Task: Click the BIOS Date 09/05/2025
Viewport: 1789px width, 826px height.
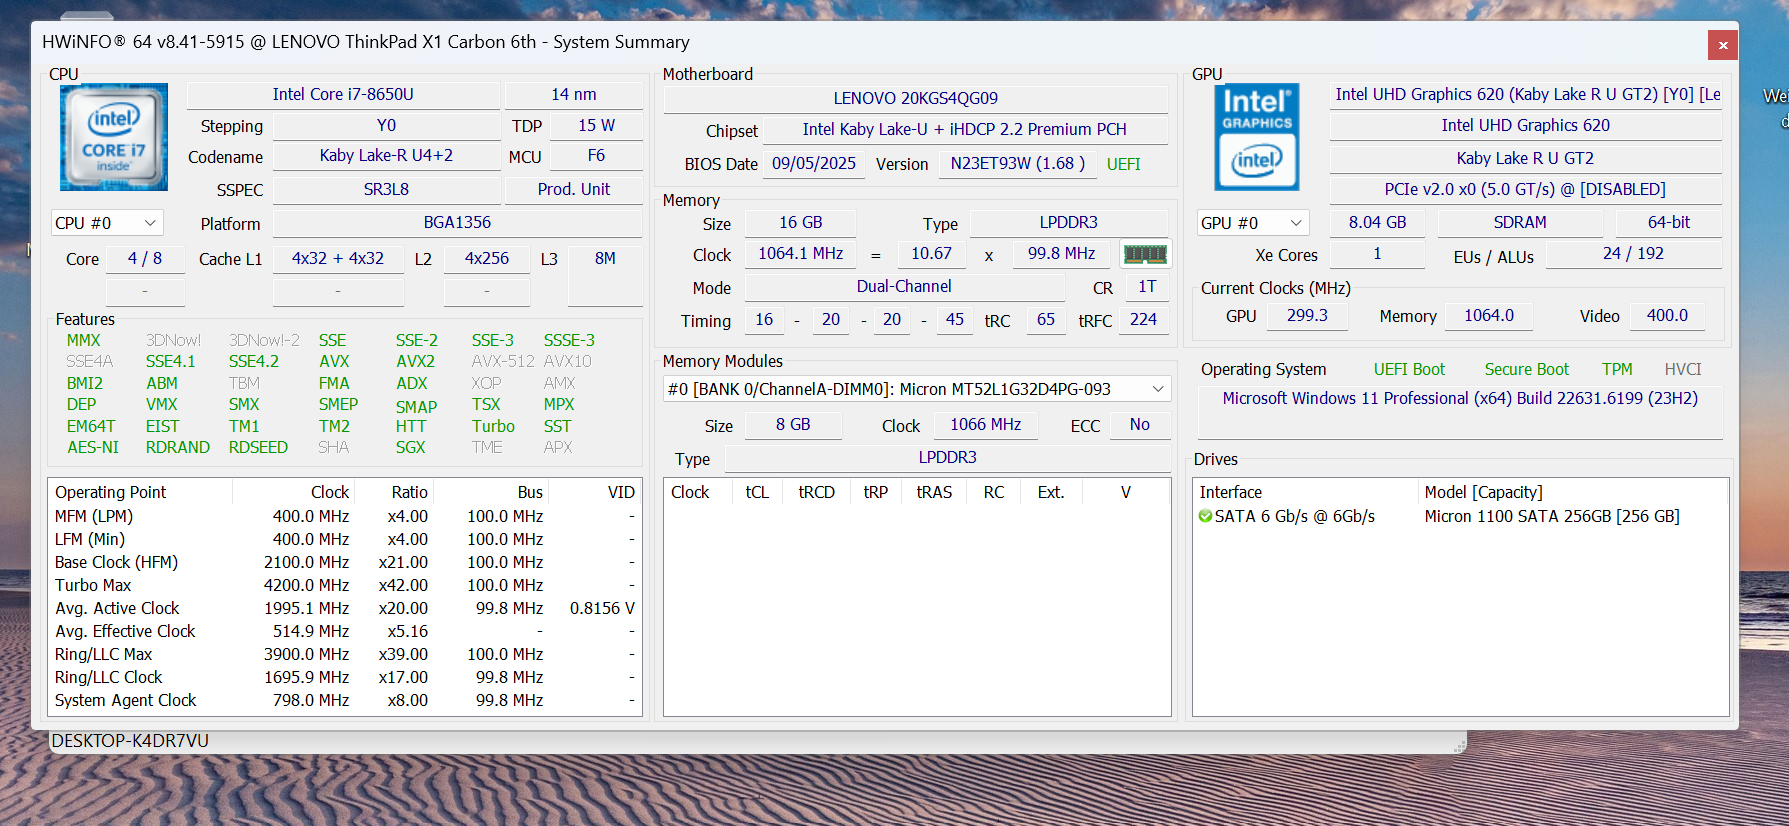Action: point(814,164)
